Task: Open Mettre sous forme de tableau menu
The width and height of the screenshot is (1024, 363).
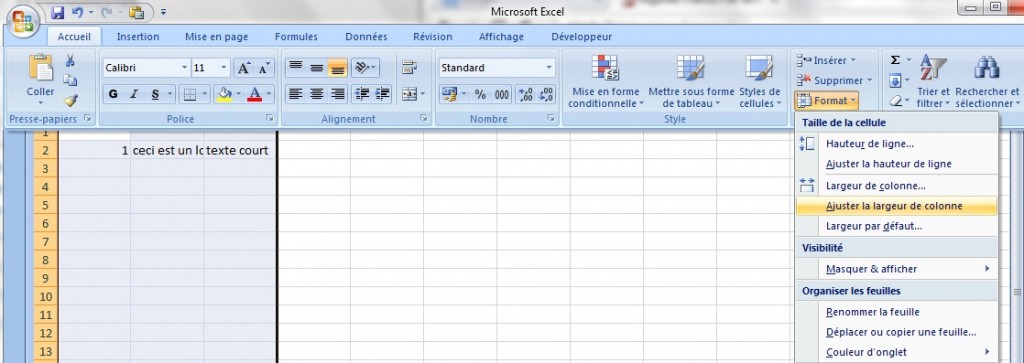Action: [691, 81]
